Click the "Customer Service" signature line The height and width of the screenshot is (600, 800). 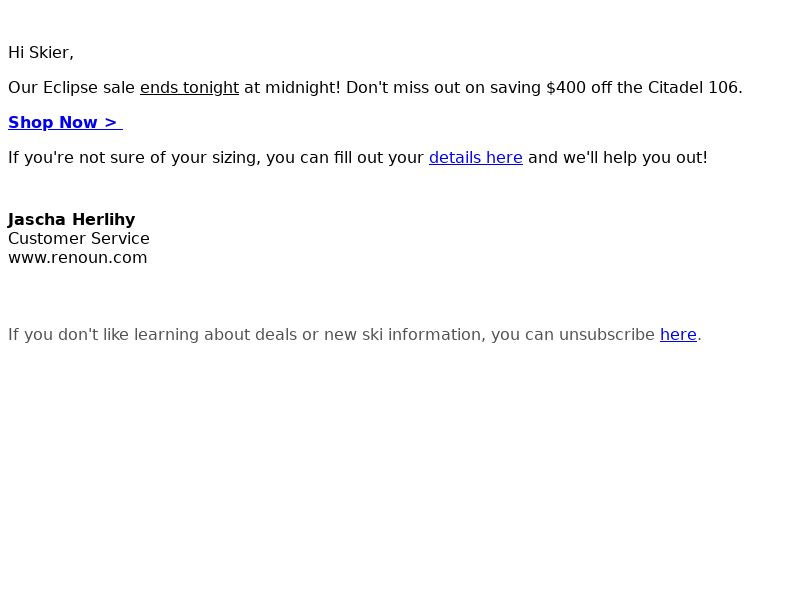pyautogui.click(x=79, y=238)
